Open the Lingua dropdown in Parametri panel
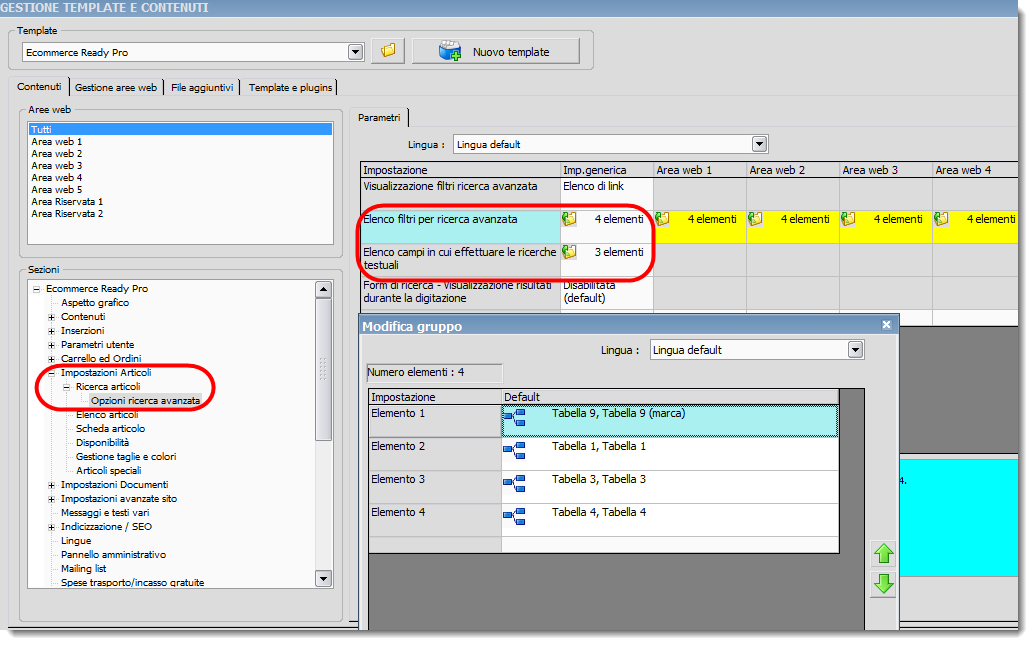 (x=759, y=144)
